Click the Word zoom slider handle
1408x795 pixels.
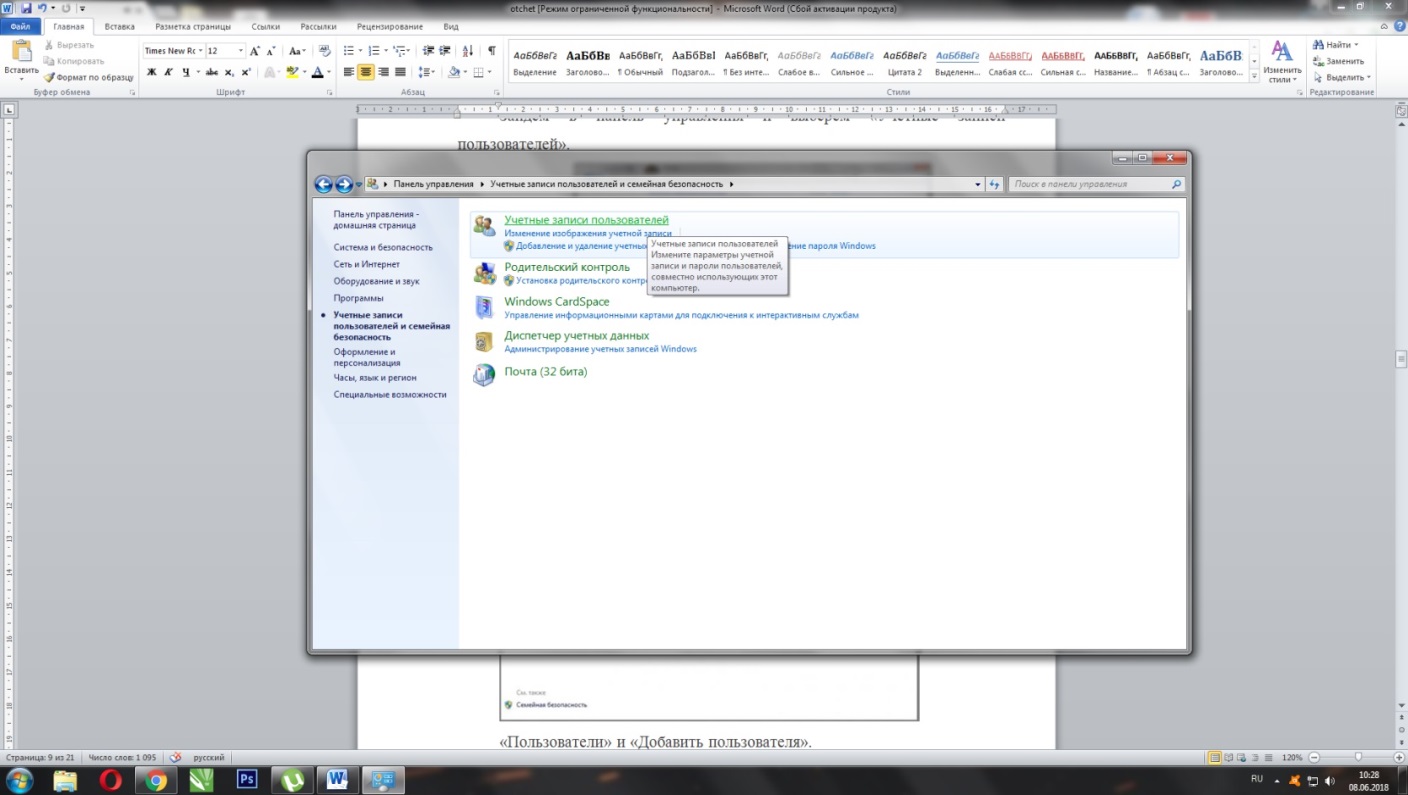(x=1357, y=757)
